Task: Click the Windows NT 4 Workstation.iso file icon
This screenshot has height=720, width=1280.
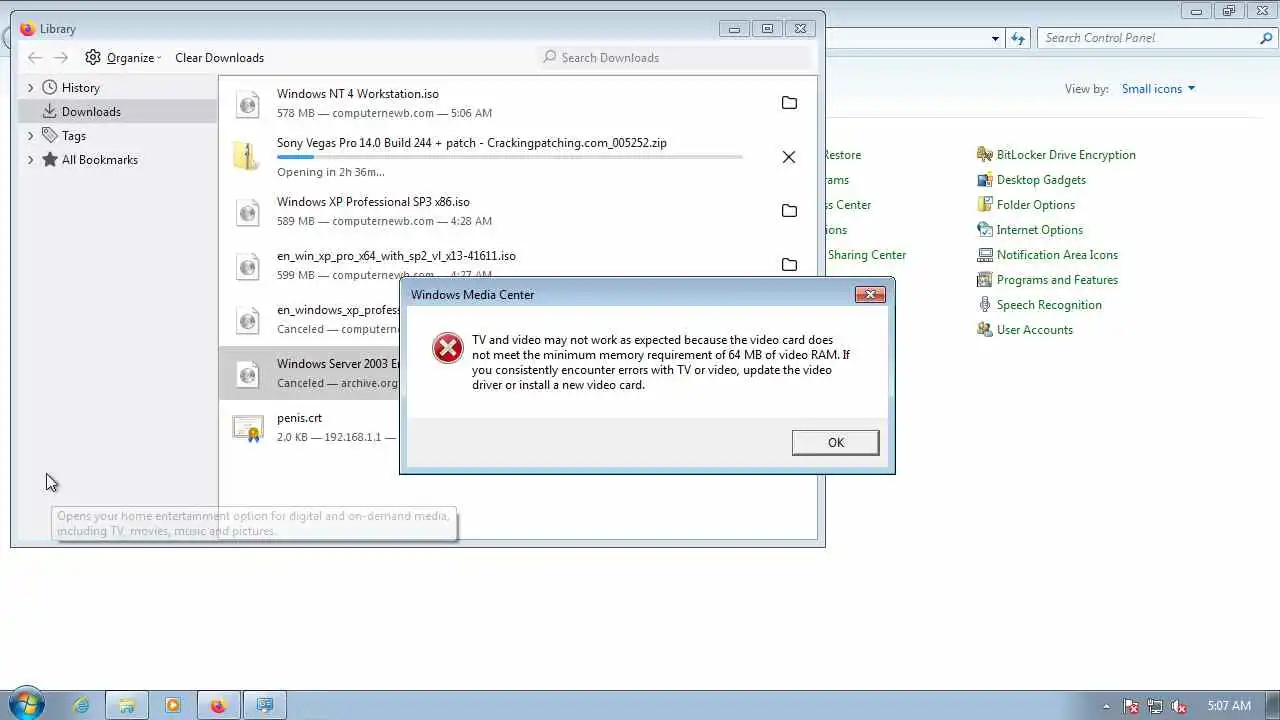Action: coord(247,103)
